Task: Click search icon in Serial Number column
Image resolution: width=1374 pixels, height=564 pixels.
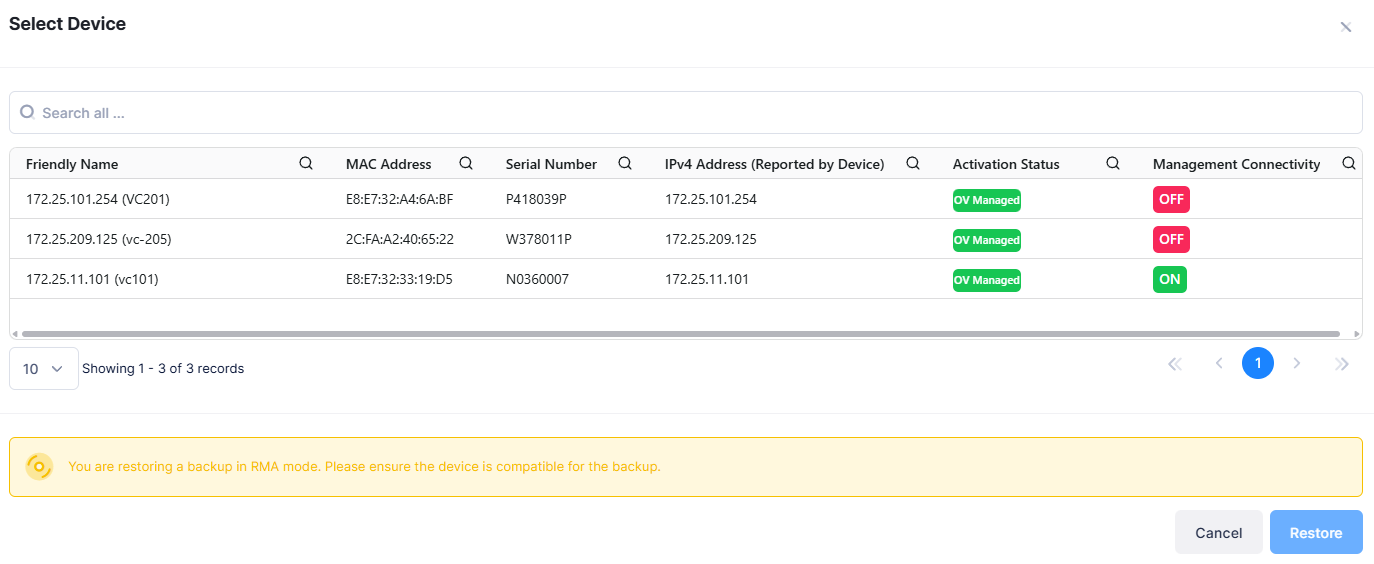Action: [x=625, y=164]
